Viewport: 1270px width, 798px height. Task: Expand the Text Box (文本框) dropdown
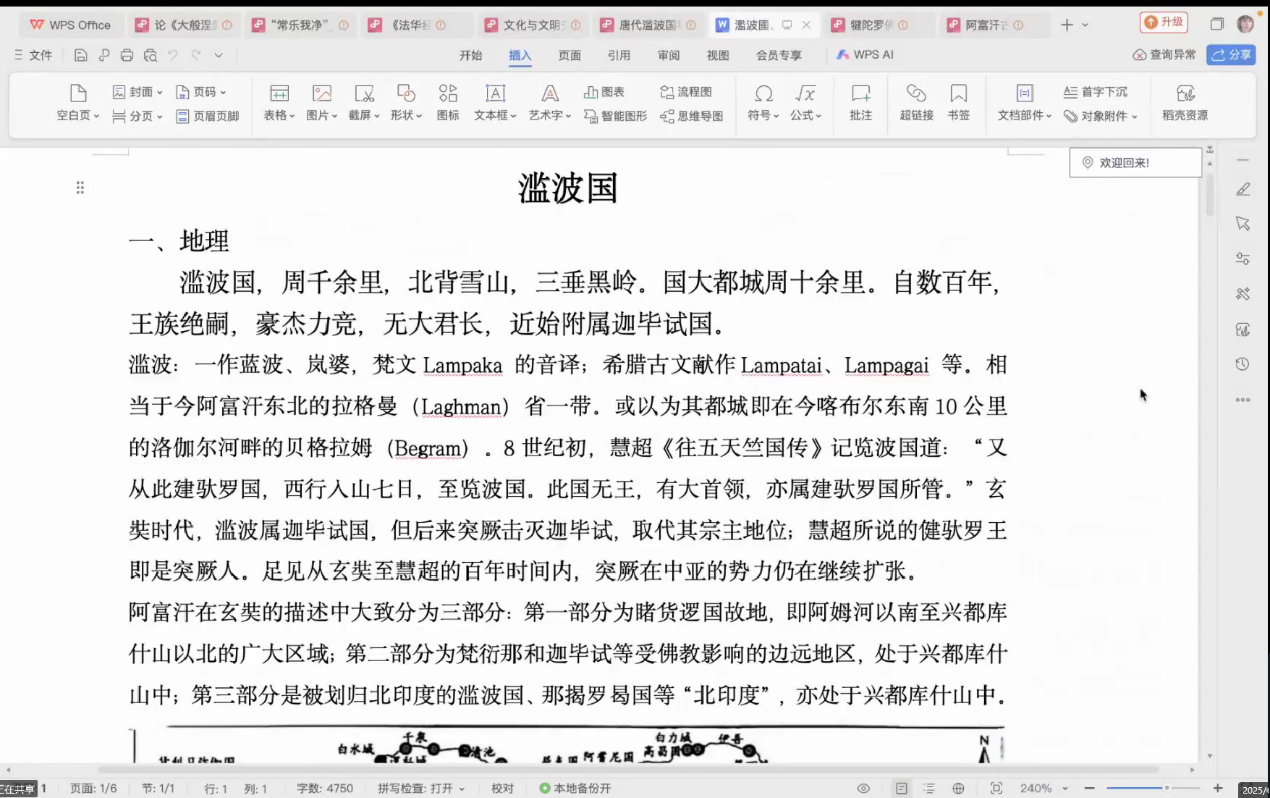point(513,116)
